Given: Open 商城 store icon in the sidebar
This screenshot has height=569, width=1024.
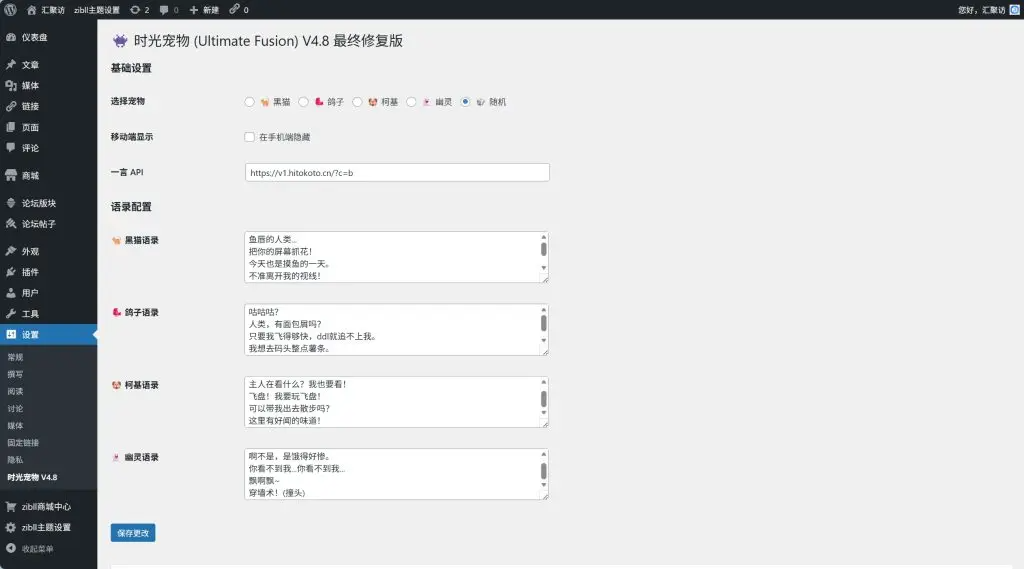Looking at the screenshot, I should (11, 175).
